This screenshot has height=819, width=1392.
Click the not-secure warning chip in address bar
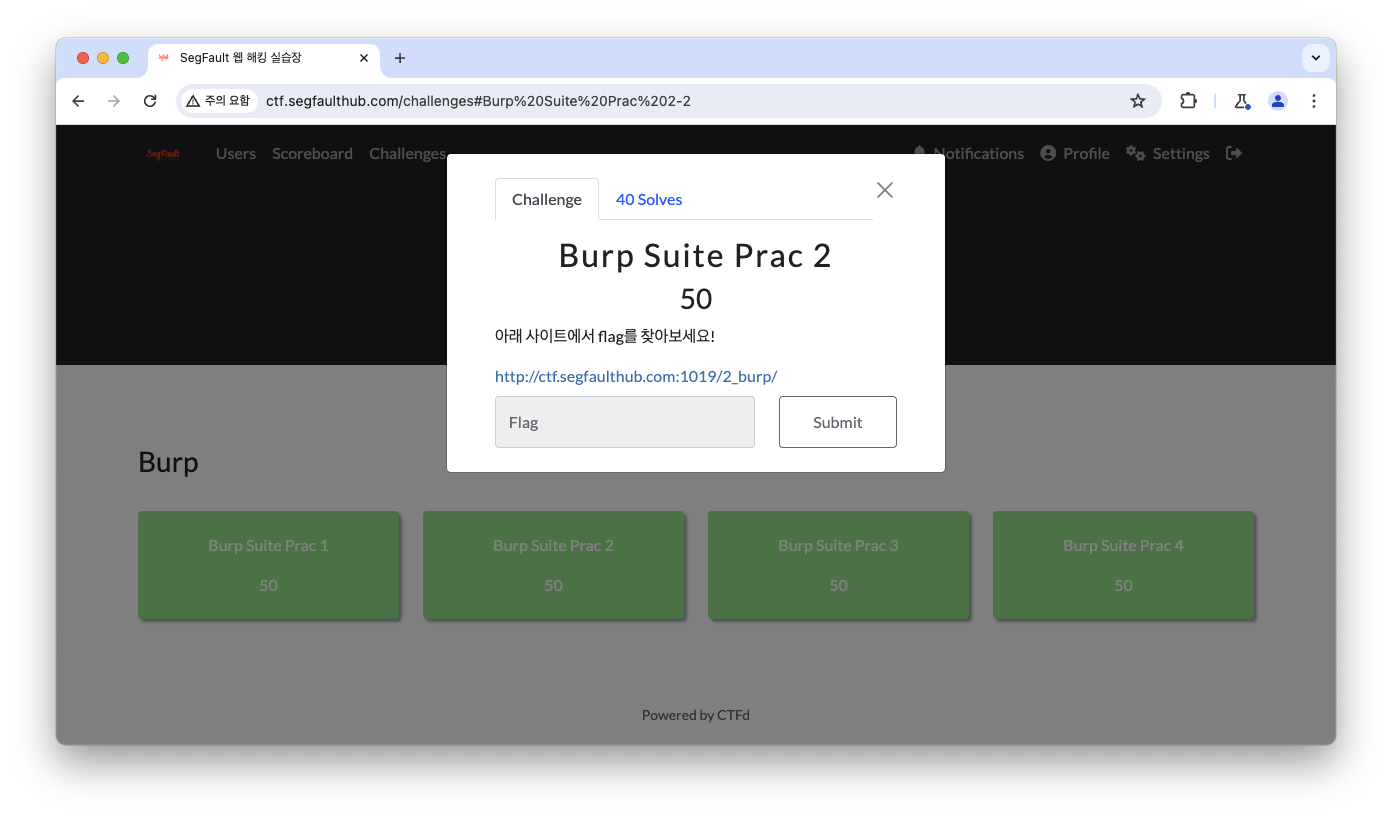pyautogui.click(x=218, y=101)
